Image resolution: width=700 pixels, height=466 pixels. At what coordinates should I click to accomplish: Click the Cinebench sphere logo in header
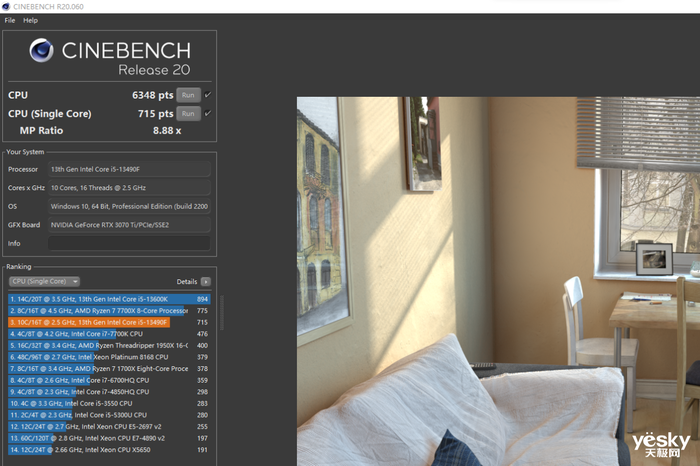click(42, 50)
